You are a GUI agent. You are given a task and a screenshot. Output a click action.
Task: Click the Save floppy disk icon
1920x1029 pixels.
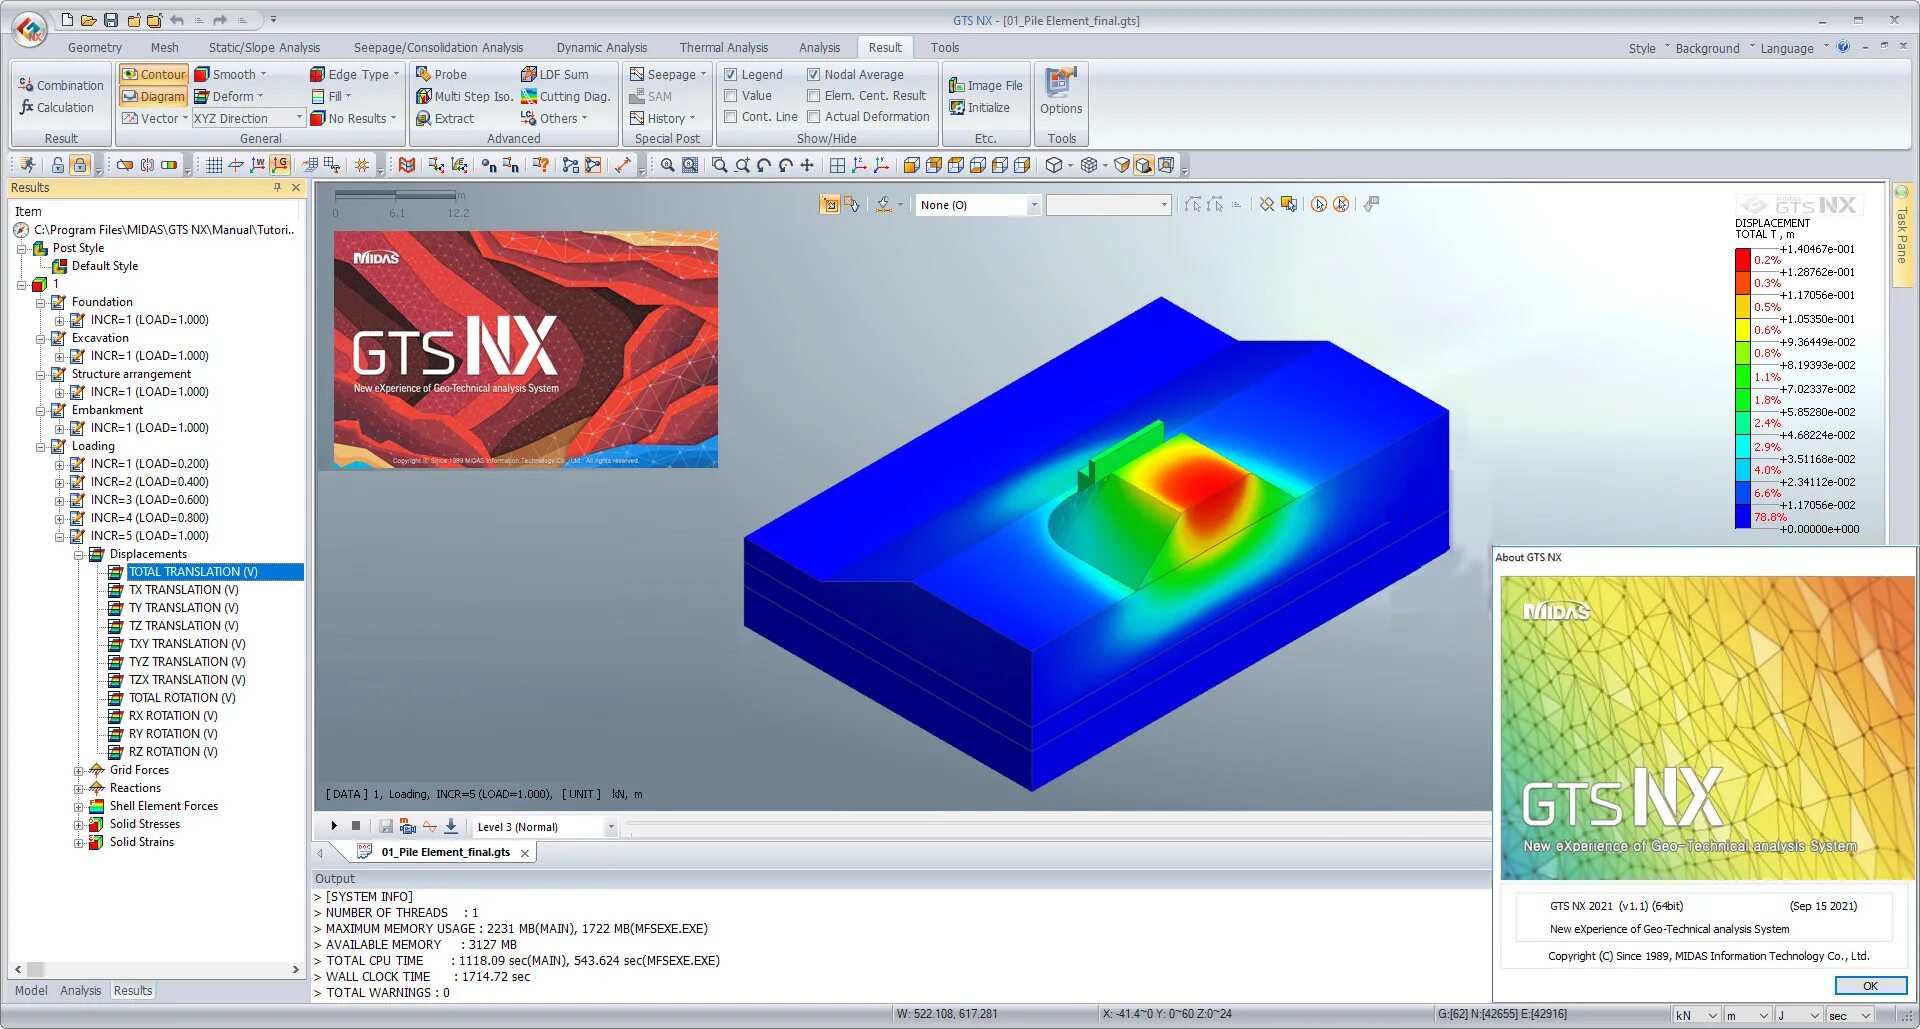click(x=111, y=20)
